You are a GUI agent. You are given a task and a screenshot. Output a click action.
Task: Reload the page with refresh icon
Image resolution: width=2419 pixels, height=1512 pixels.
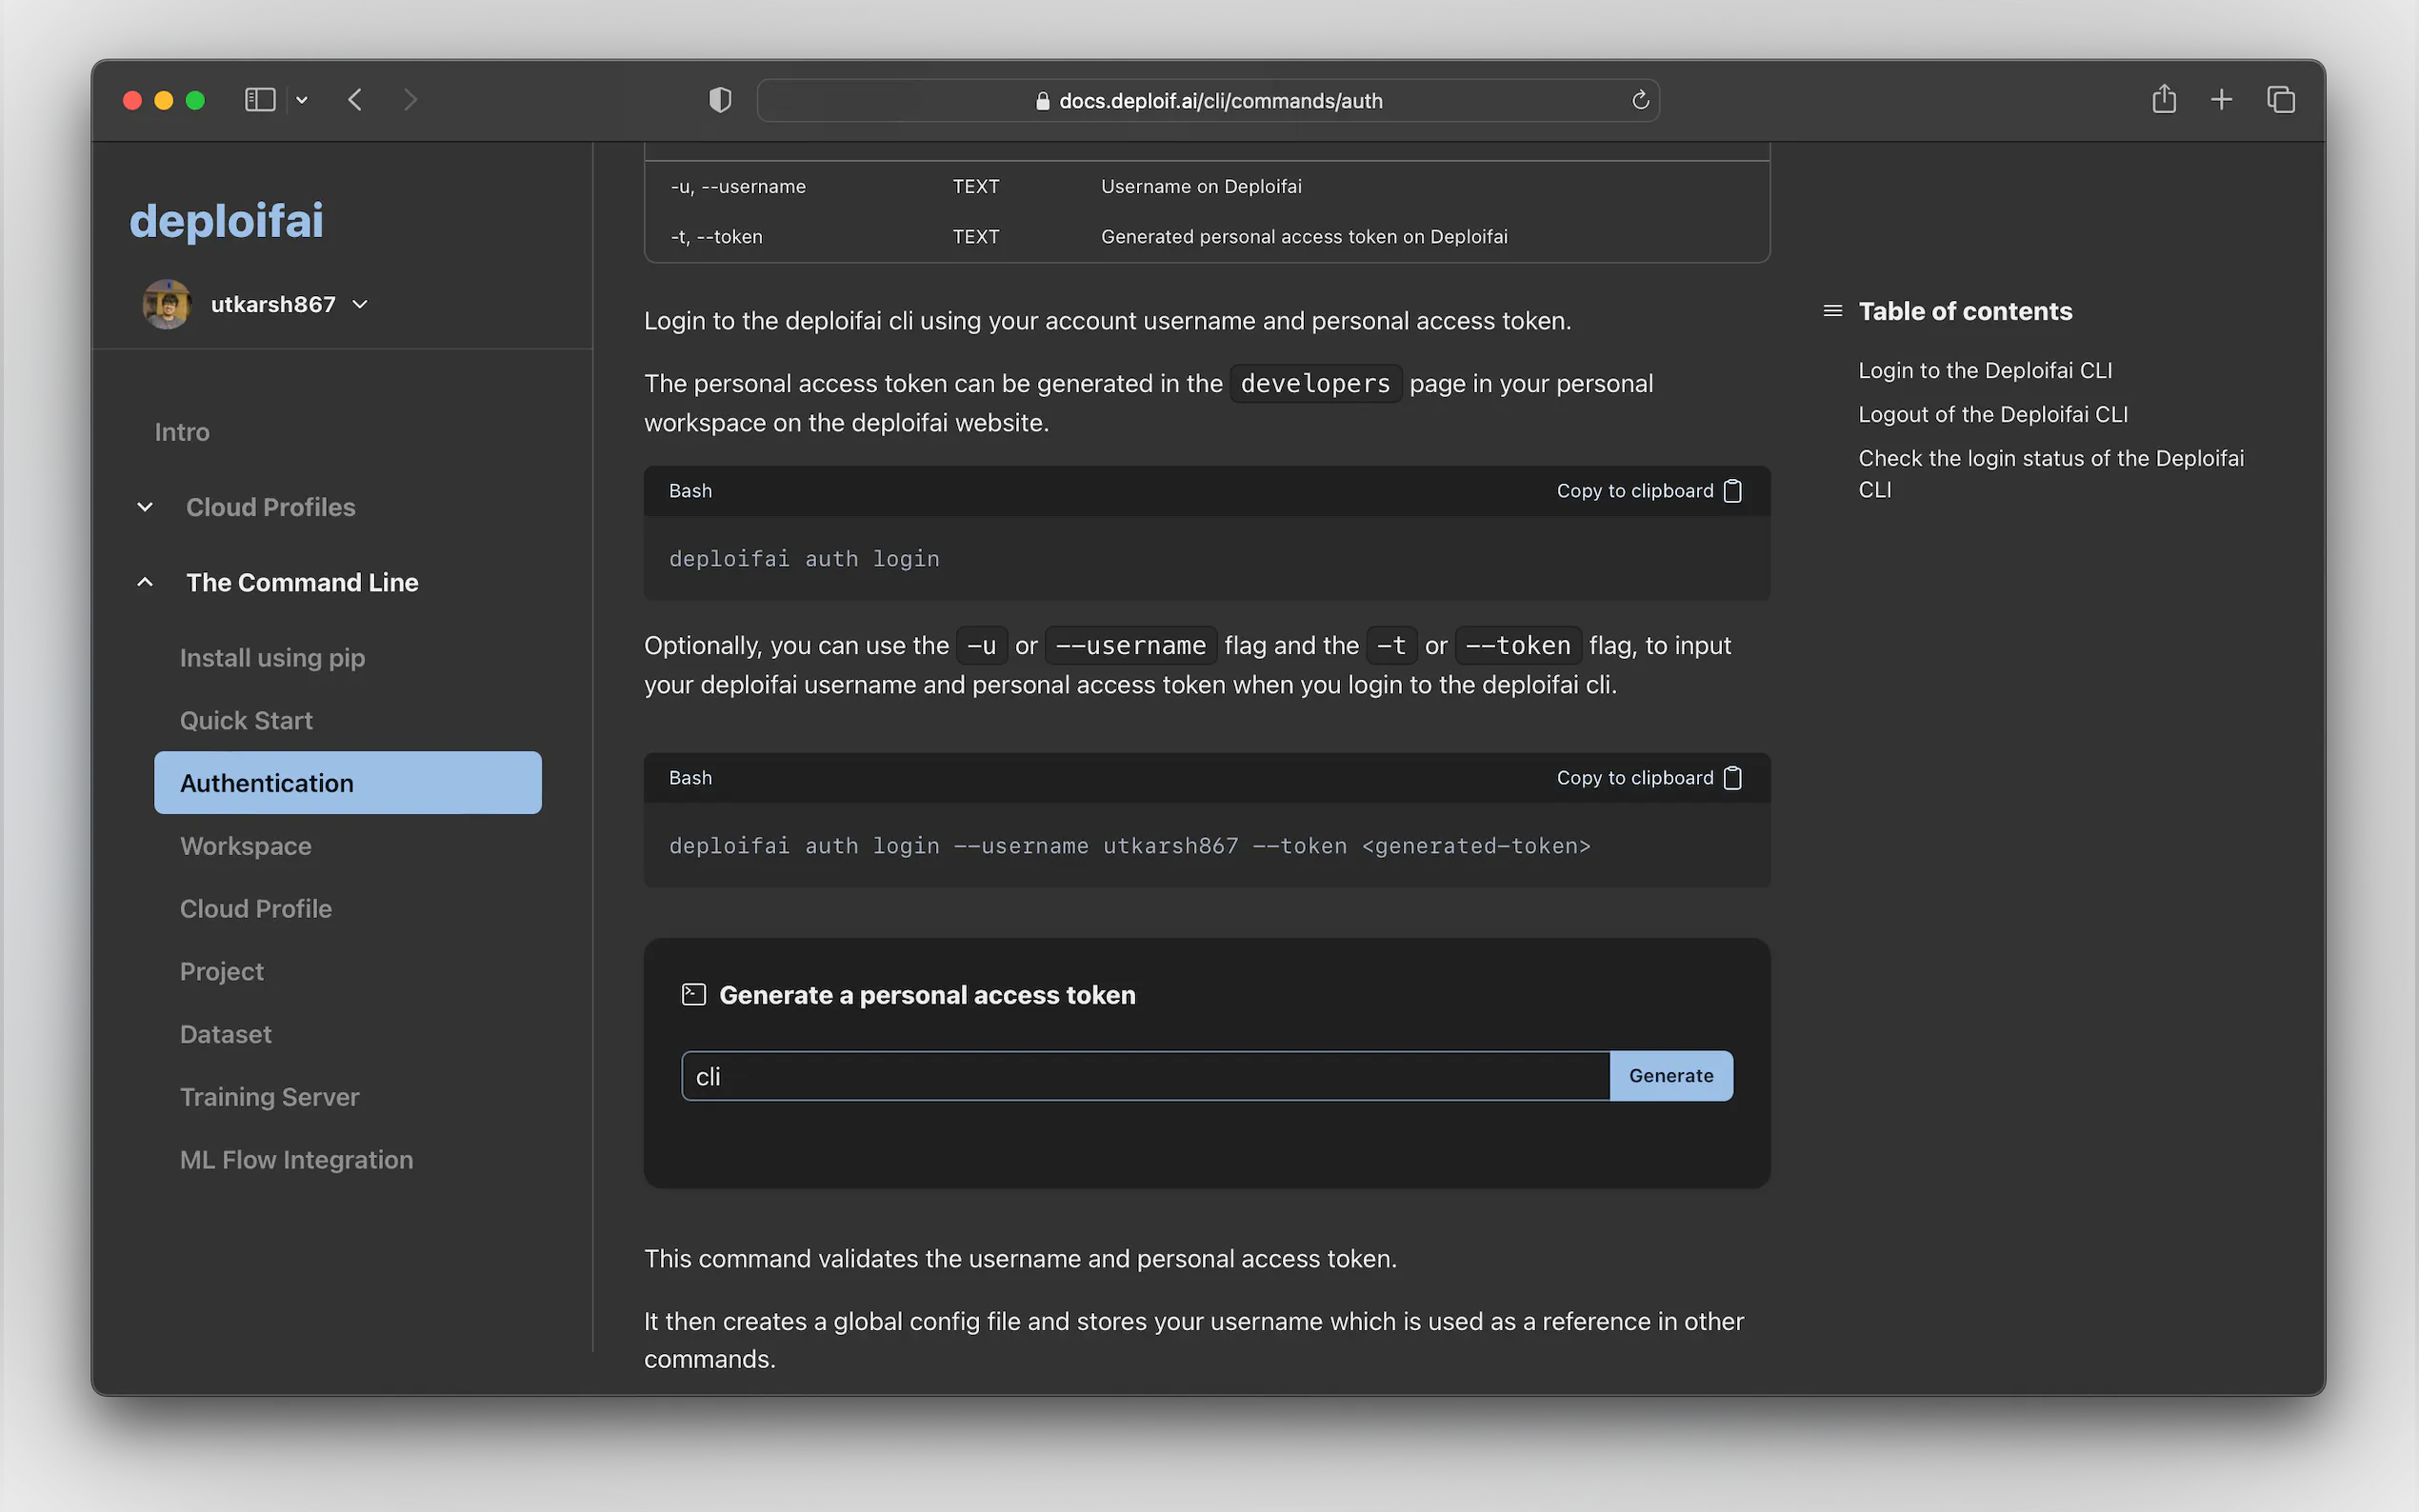[x=1640, y=100]
